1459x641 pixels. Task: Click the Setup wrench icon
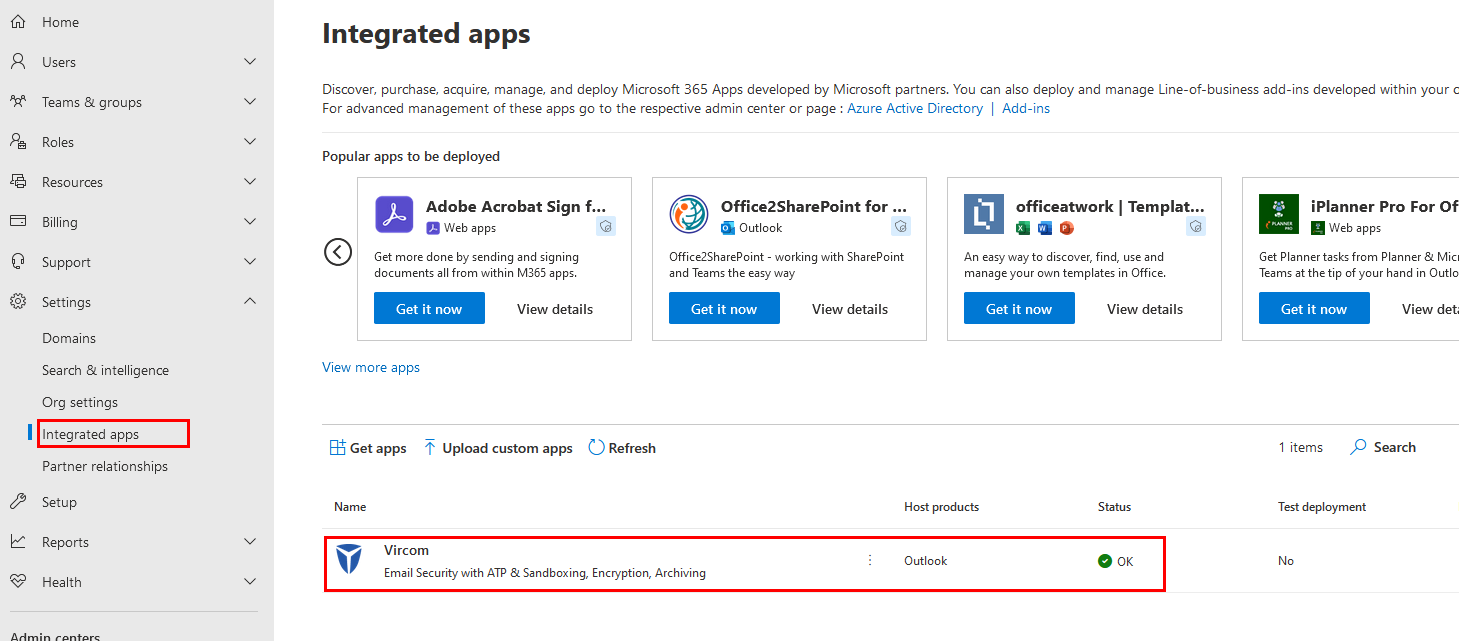pyautogui.click(x=18, y=502)
